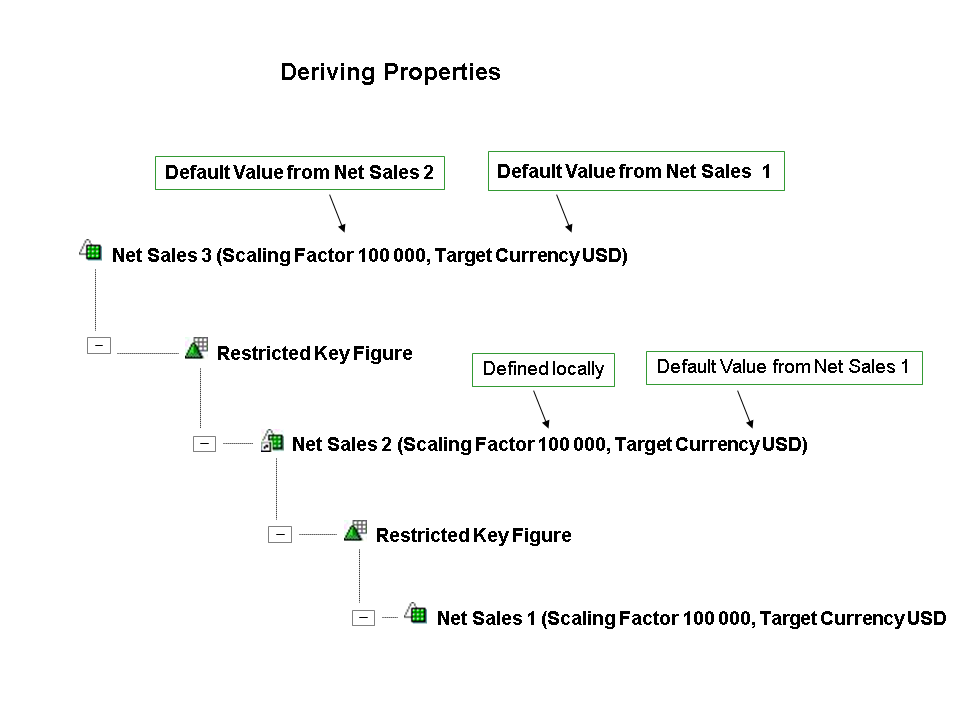This screenshot has height=720, width=960.
Task: Click the non-bold 'Default Value from Net Sales 1' callout
Action: click(783, 367)
